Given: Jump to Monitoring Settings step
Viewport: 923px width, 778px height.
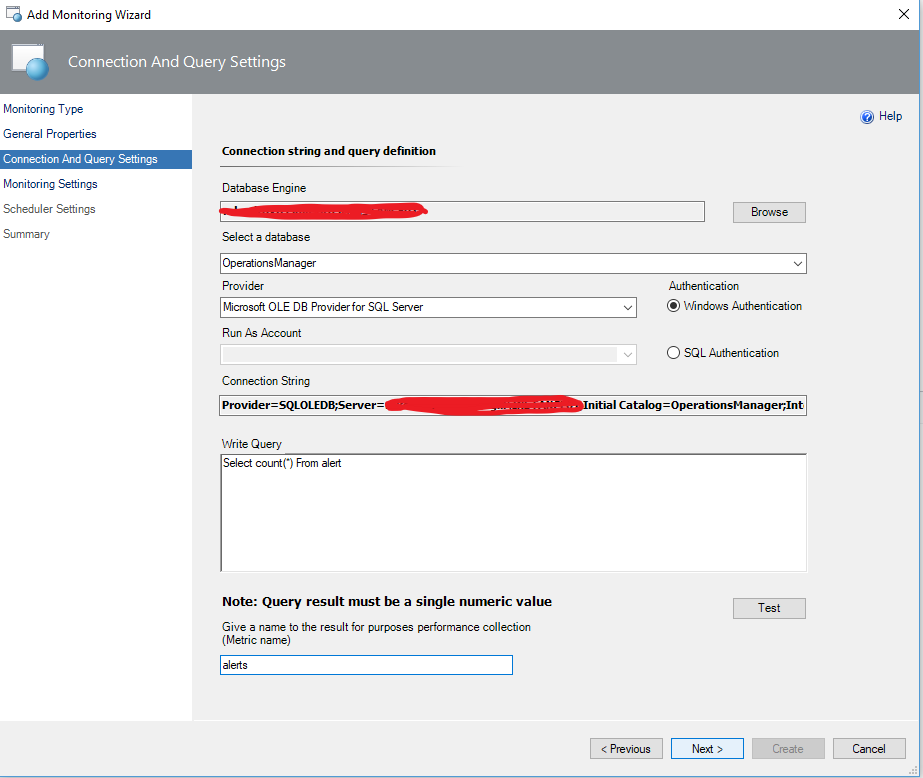Looking at the screenshot, I should (50, 184).
